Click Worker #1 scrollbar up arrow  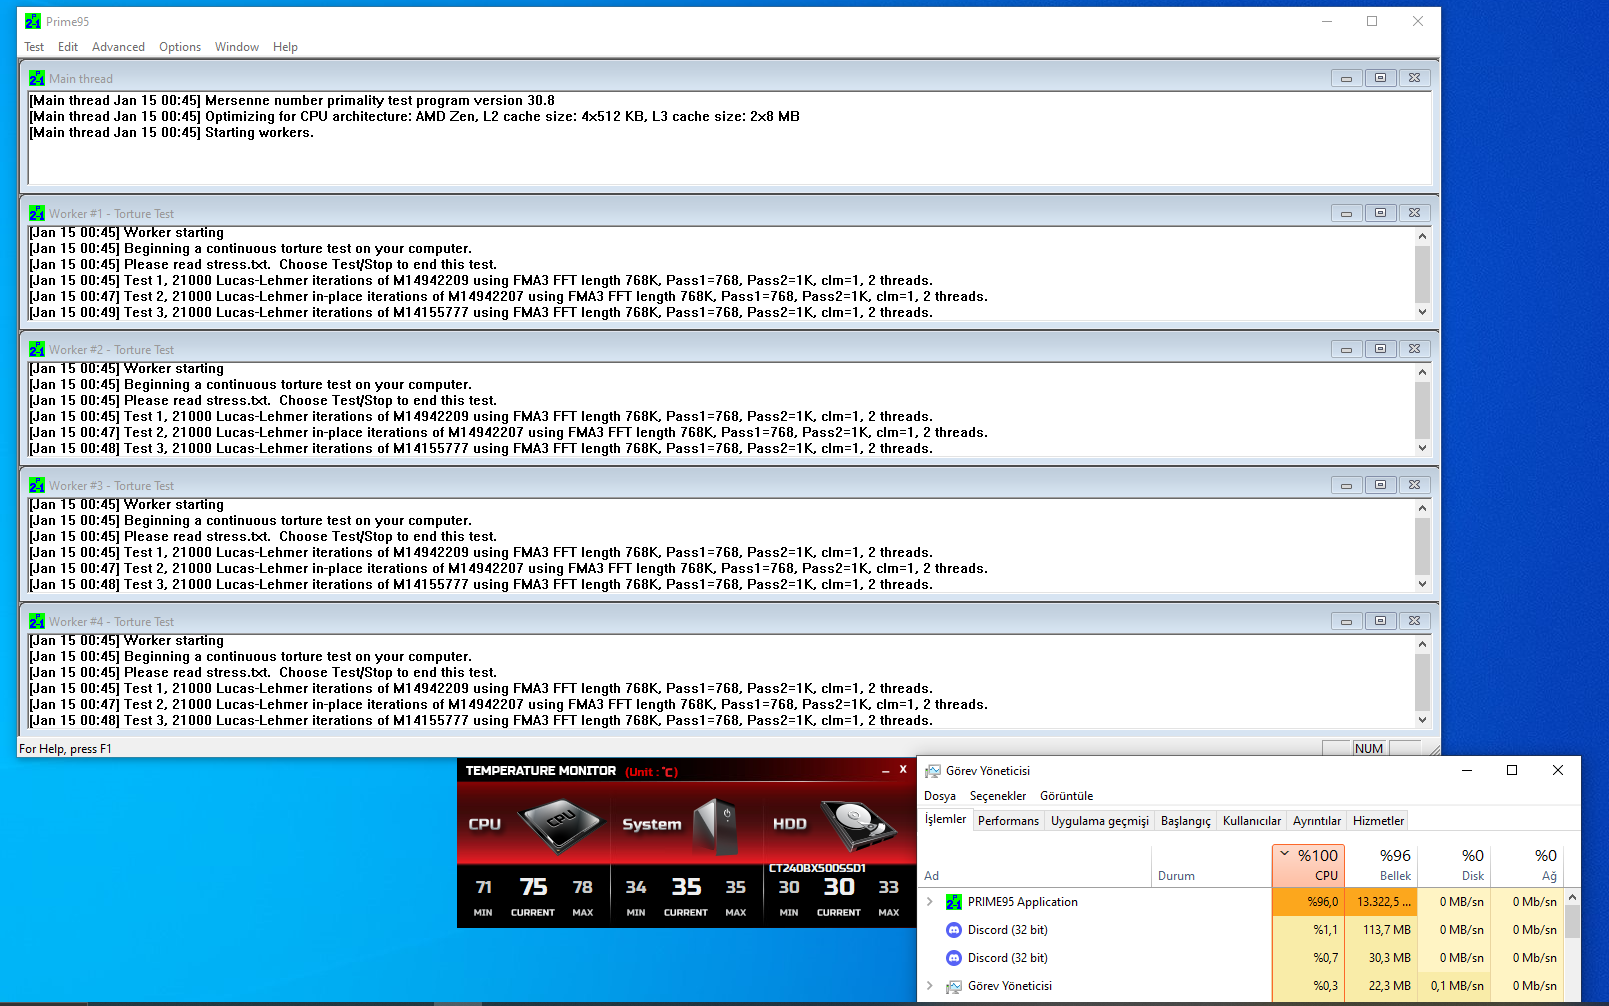point(1423,236)
